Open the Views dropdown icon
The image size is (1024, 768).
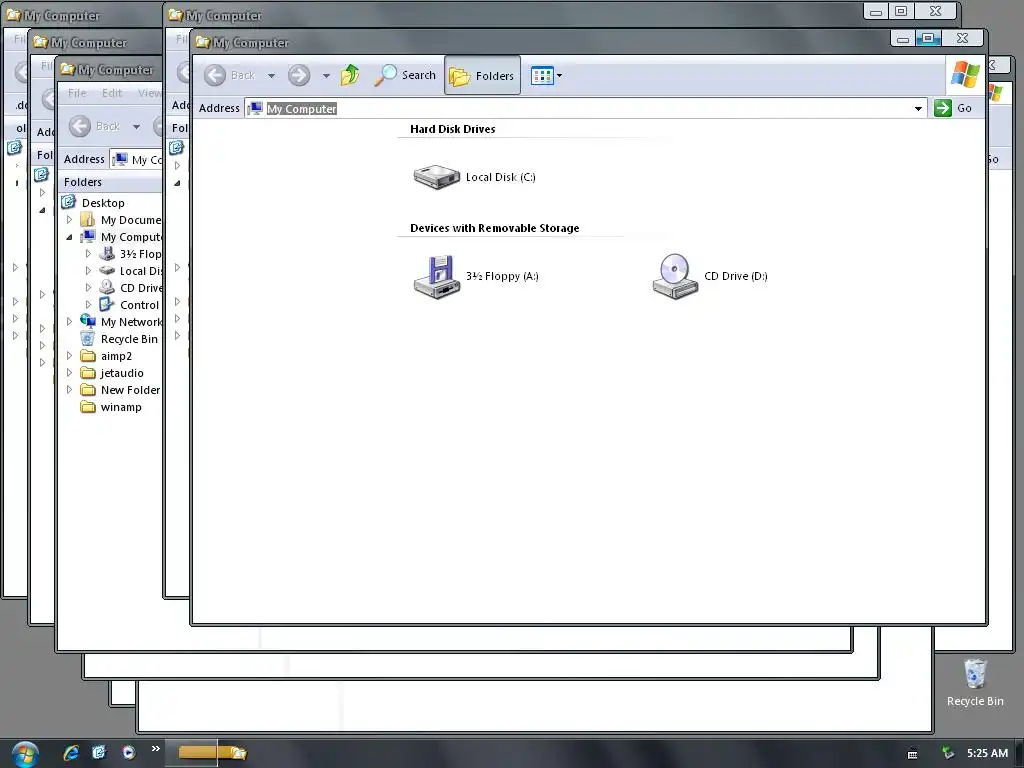547,76
